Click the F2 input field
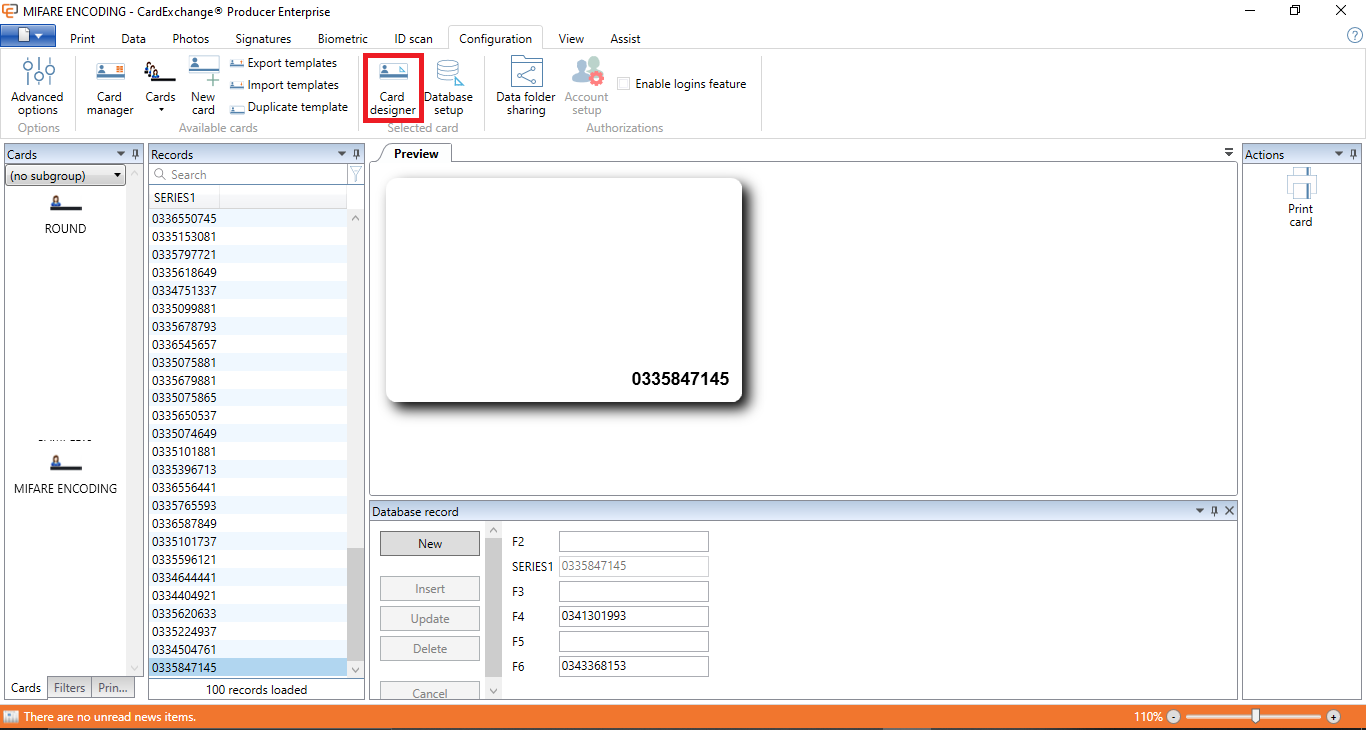1366x730 pixels. pyautogui.click(x=634, y=541)
